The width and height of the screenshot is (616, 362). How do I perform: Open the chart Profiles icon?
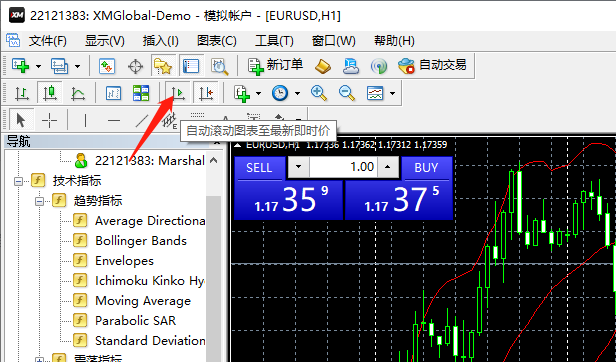click(59, 66)
